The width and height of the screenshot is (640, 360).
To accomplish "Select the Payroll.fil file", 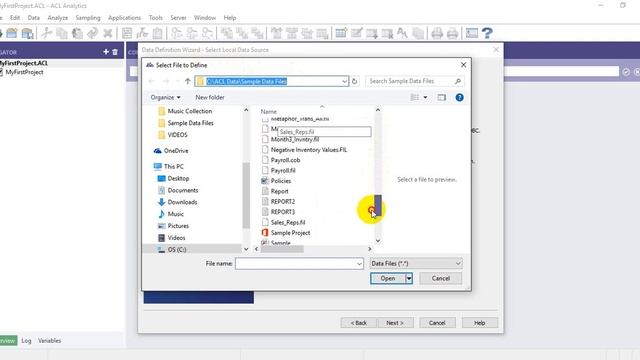I will tap(283, 170).
